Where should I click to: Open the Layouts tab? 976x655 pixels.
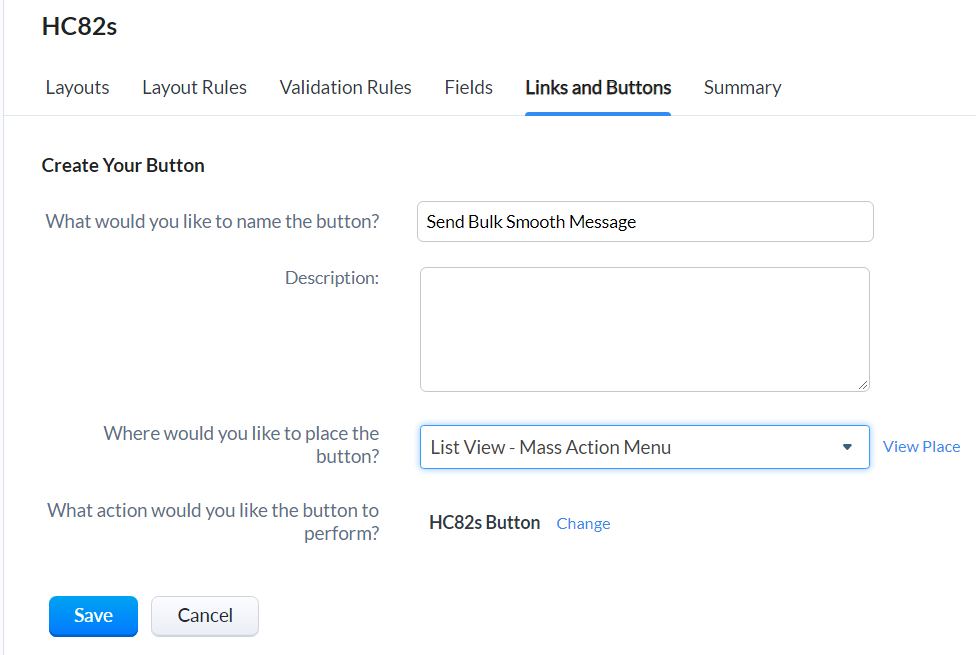coord(77,88)
